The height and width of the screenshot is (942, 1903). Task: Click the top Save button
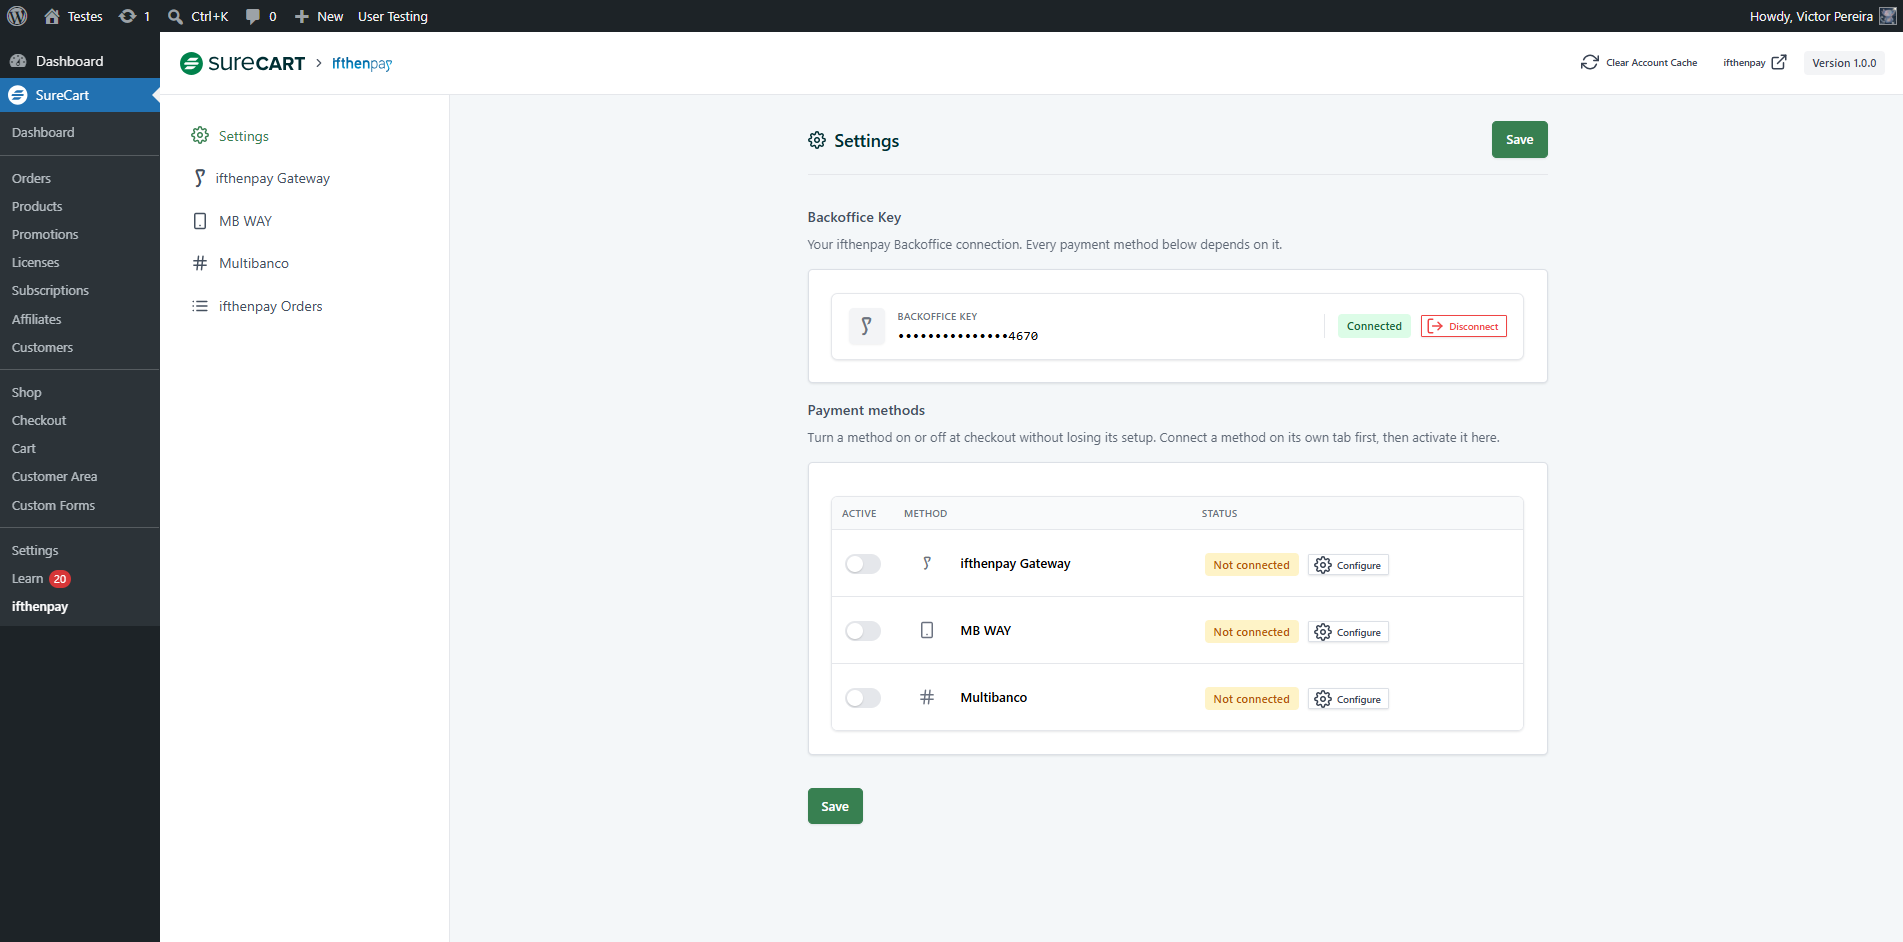click(1519, 139)
